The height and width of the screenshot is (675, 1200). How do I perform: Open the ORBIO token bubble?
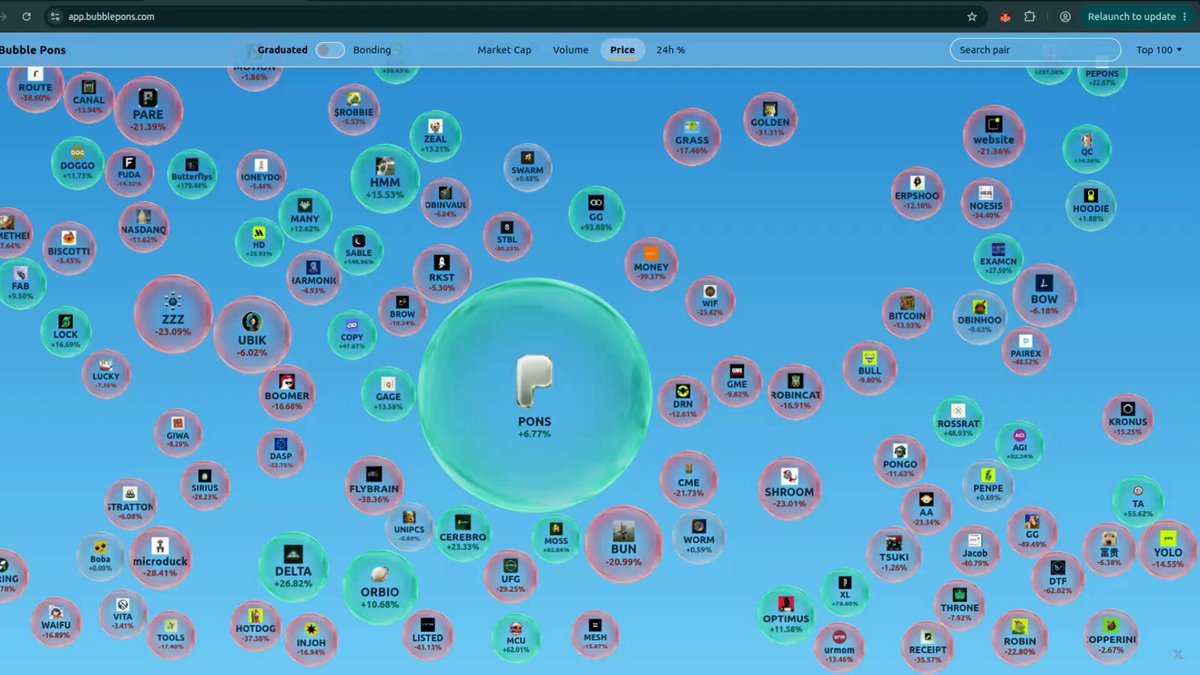[x=380, y=587]
